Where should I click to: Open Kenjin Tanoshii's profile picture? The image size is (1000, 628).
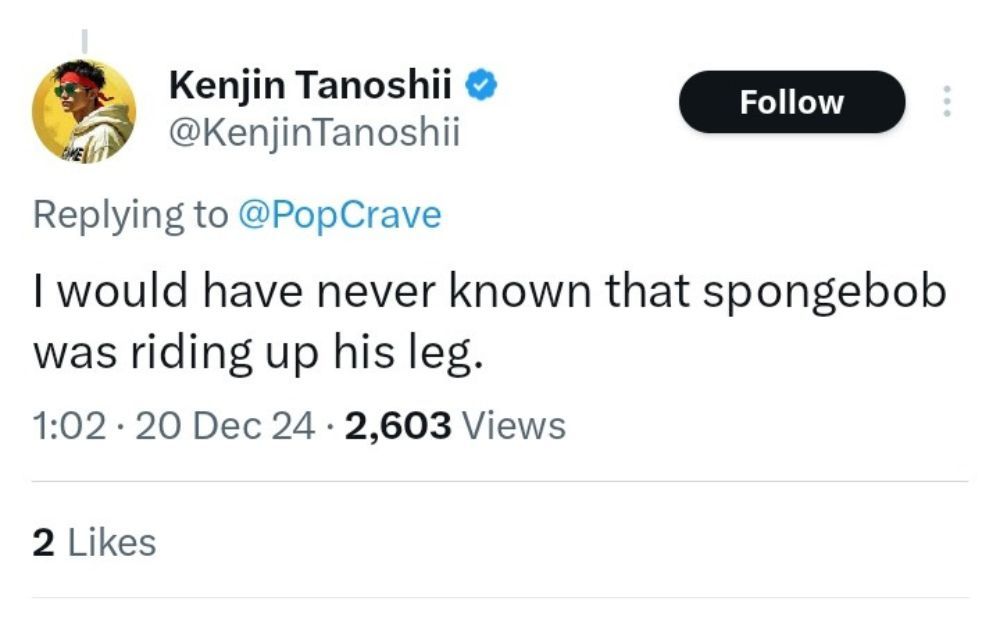84,111
